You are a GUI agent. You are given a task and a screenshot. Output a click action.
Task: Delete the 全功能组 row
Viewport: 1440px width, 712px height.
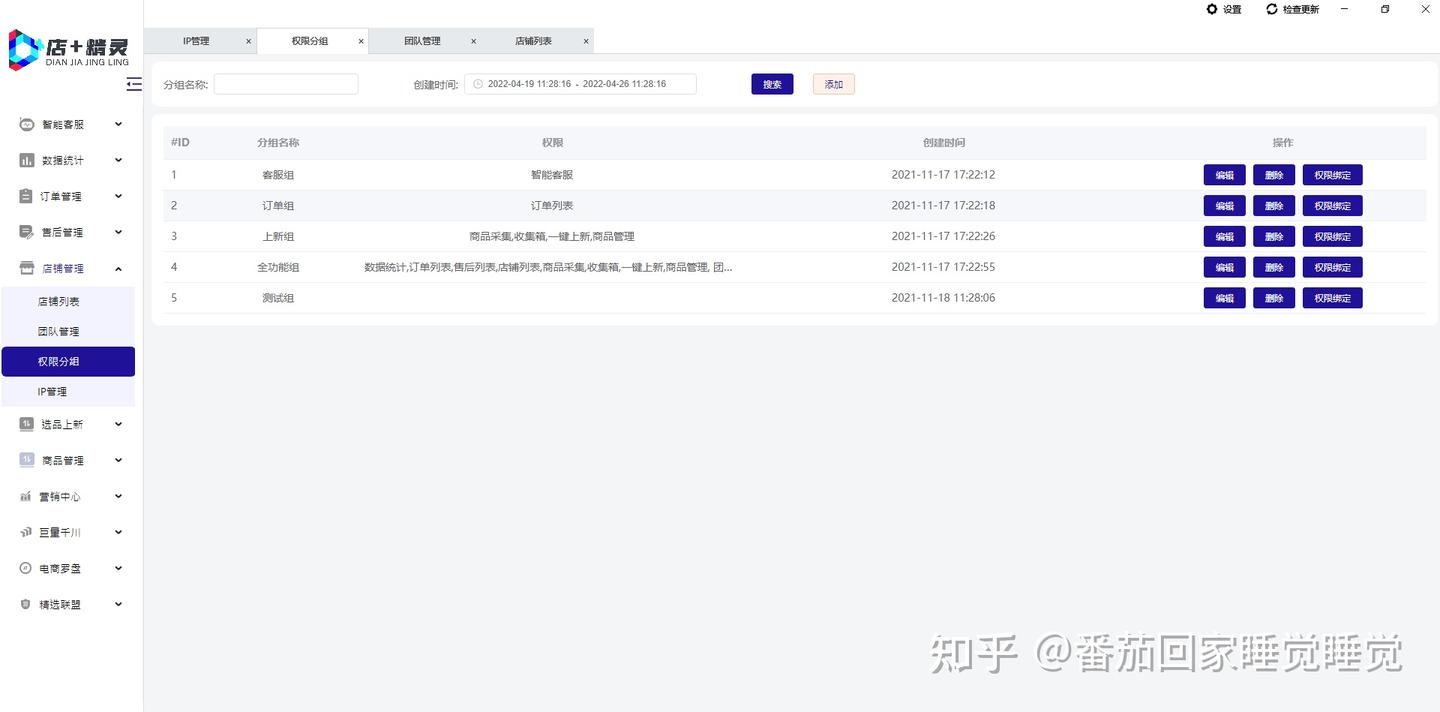(1274, 268)
